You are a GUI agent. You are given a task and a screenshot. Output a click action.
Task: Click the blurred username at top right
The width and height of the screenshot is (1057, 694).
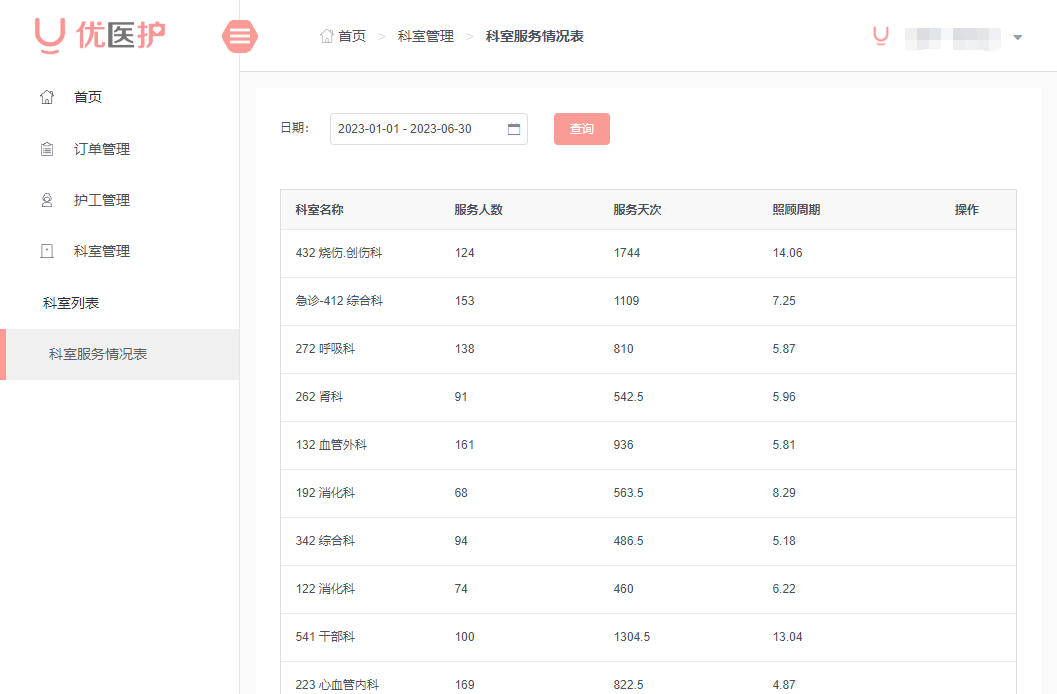click(x=953, y=38)
